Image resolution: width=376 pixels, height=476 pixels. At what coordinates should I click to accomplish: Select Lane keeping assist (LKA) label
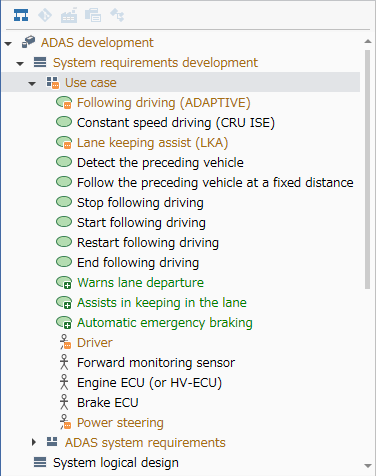[x=153, y=143]
